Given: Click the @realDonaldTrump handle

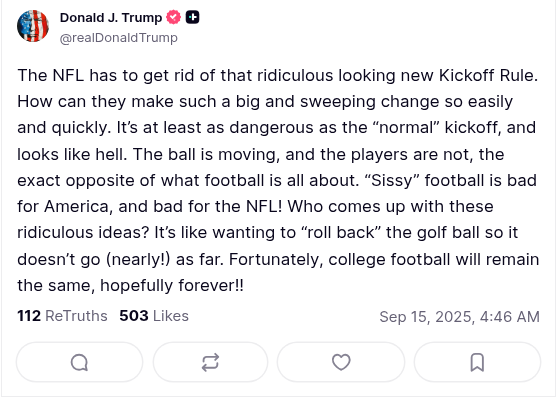Looking at the screenshot, I should [x=119, y=38].
